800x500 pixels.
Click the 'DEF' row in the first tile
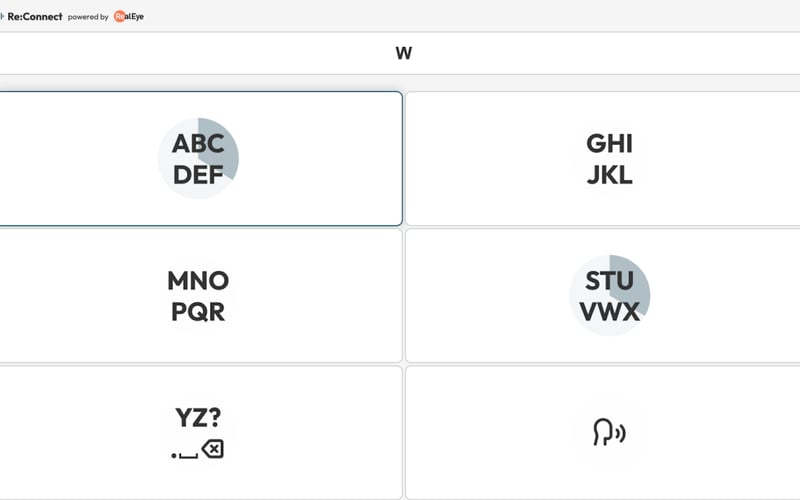coord(198,175)
